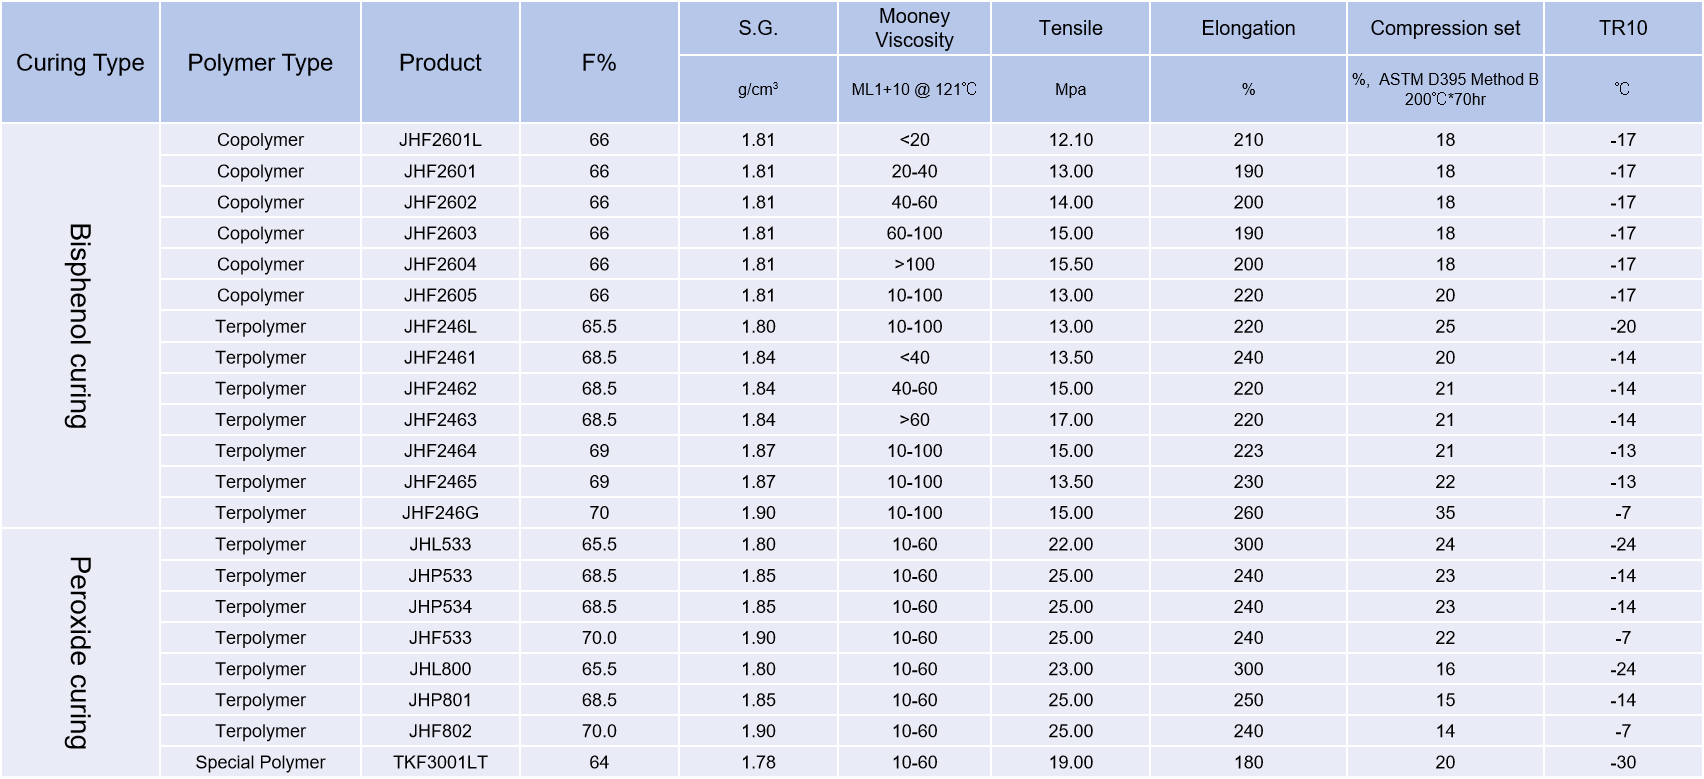Click product cell TKF3001LT
Image resolution: width=1704 pixels, height=779 pixels.
click(440, 762)
